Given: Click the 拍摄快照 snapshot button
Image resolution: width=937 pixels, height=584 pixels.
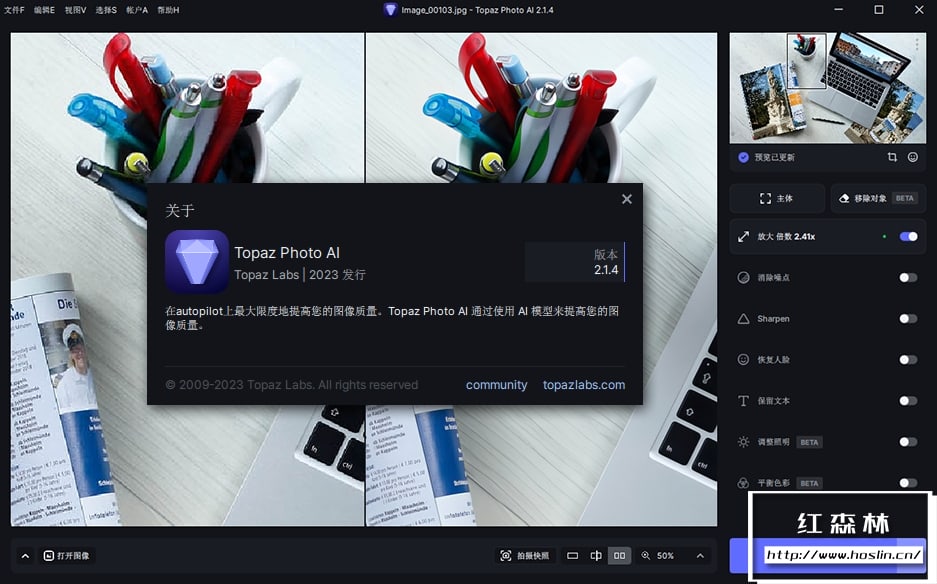Looking at the screenshot, I should coord(525,556).
